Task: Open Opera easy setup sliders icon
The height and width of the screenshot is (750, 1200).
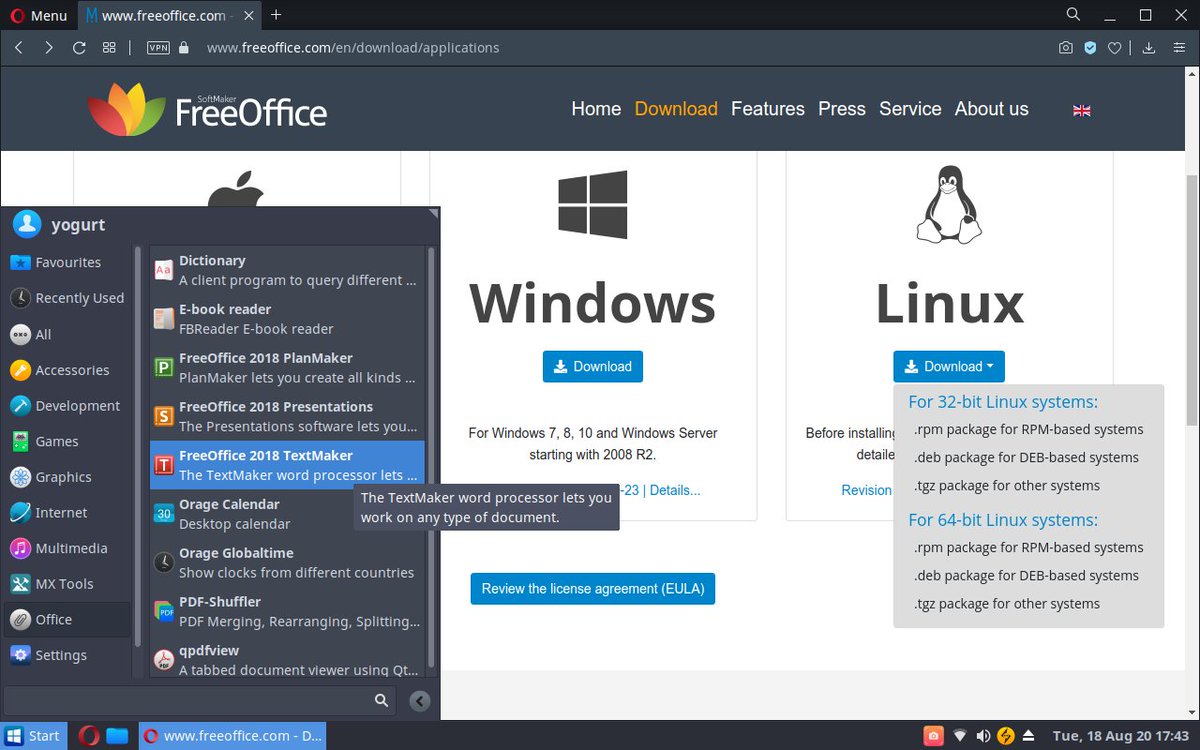Action: [x=1180, y=47]
